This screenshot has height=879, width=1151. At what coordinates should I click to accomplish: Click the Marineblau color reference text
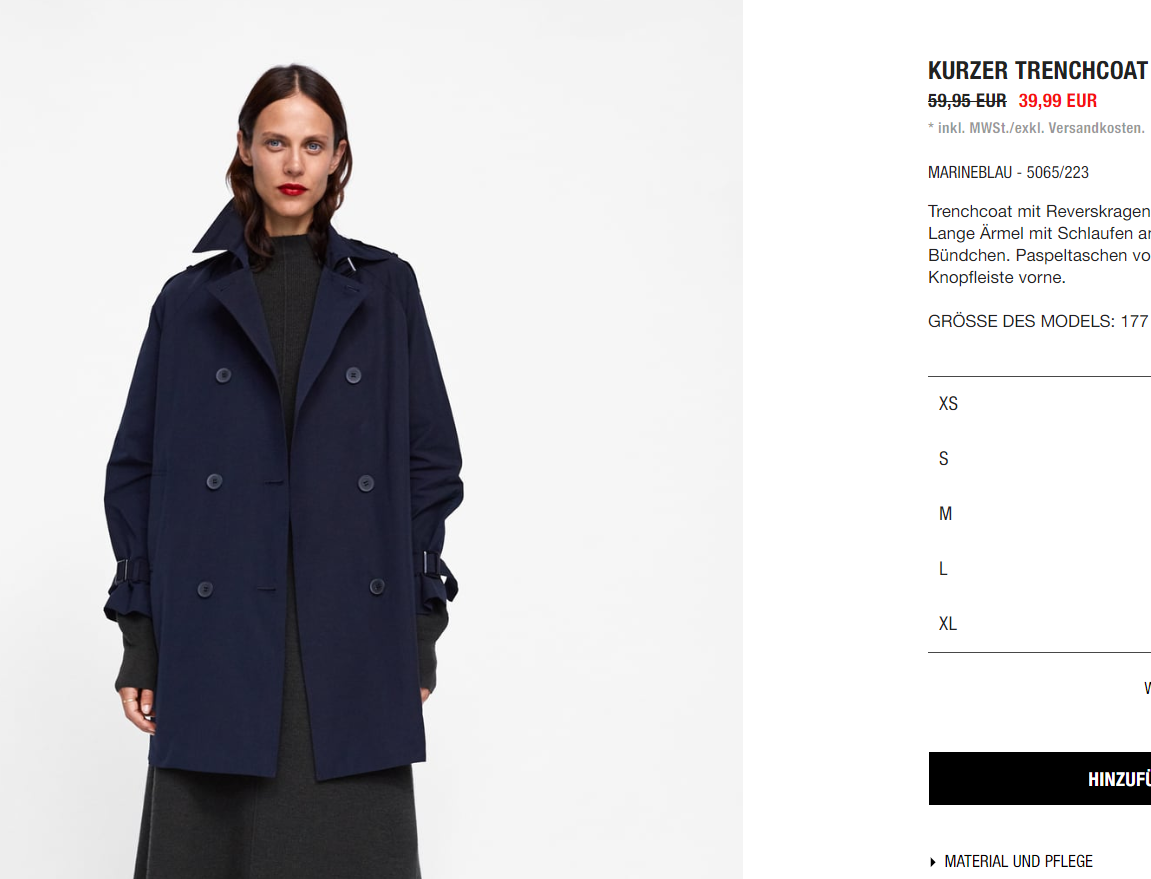[x=1008, y=173]
